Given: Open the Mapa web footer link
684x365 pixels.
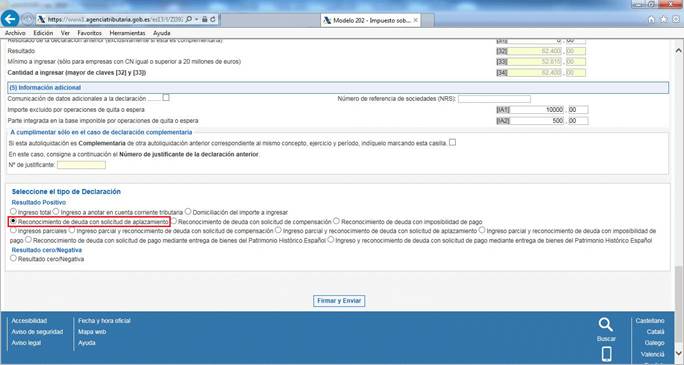Looking at the screenshot, I should pyautogui.click(x=92, y=332).
